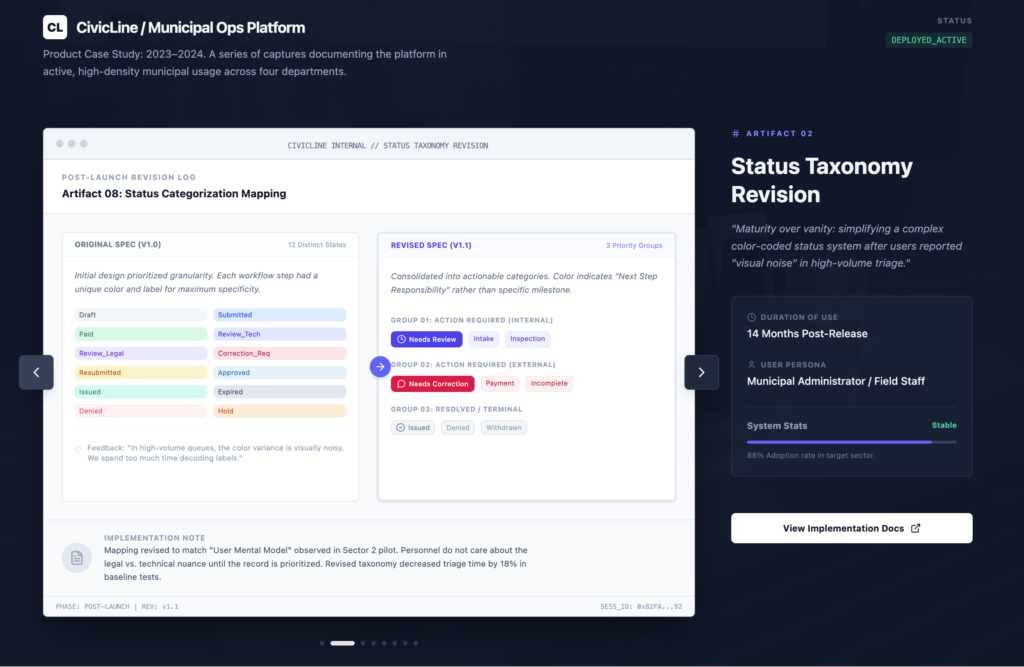Click the purple Review_Legal status swatch
Image resolution: width=1024 pixels, height=667 pixels.
[x=140, y=353]
